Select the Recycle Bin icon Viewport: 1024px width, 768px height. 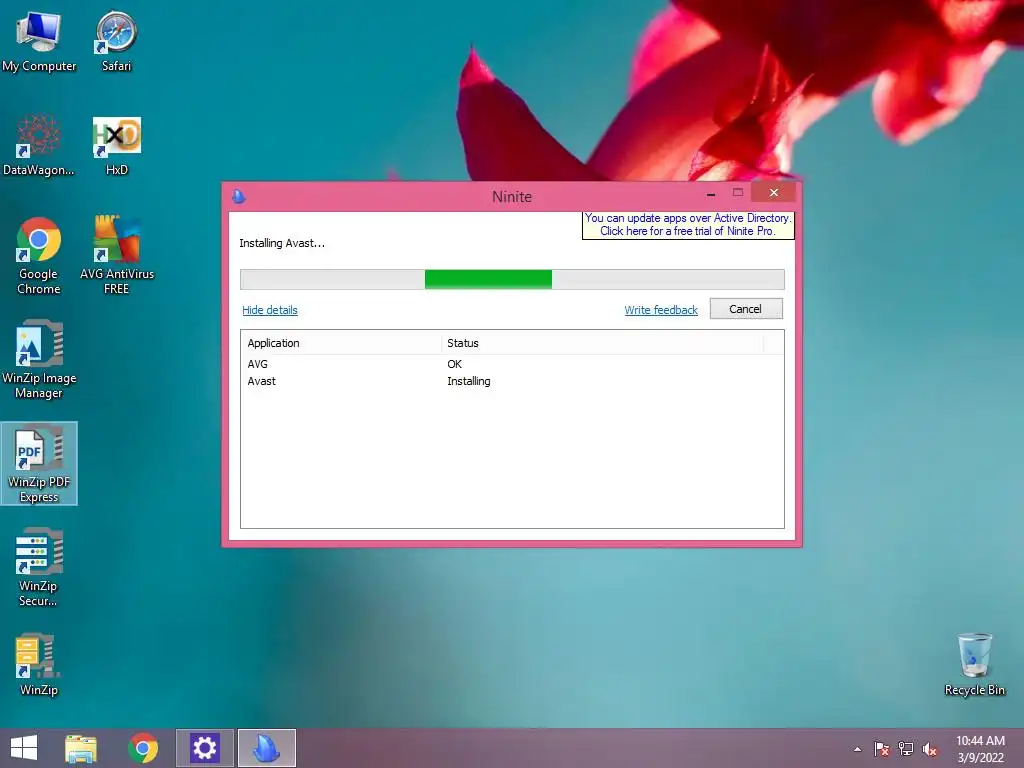(x=974, y=664)
